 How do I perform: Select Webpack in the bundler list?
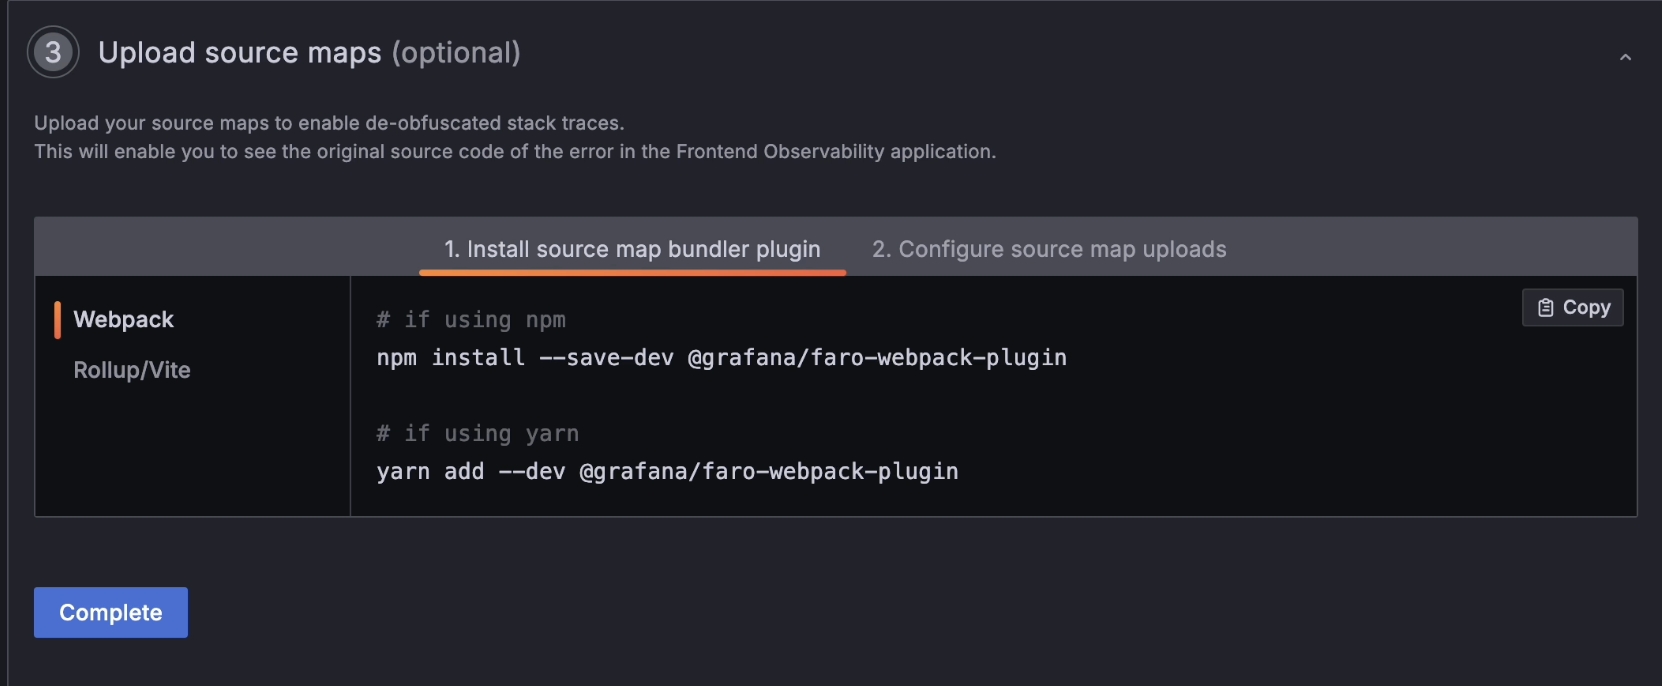click(123, 320)
